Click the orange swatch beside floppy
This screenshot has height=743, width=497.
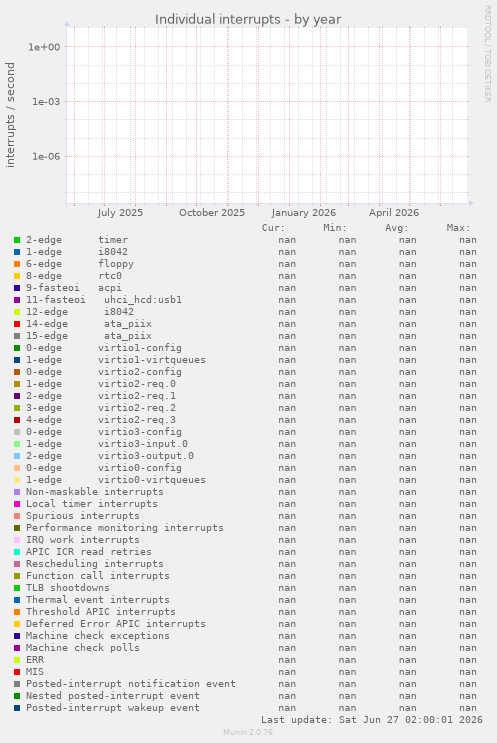17,264
